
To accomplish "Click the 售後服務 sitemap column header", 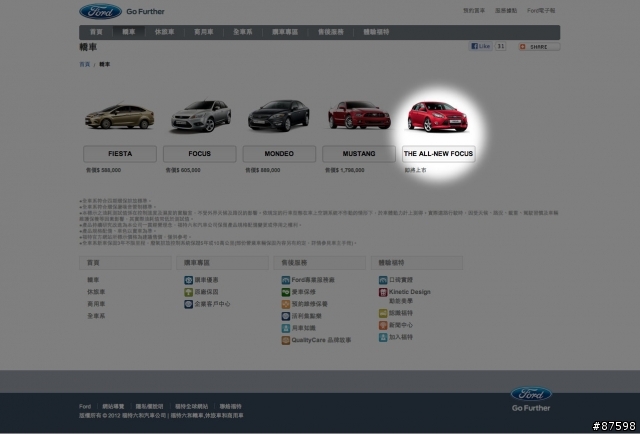I will coord(320,263).
